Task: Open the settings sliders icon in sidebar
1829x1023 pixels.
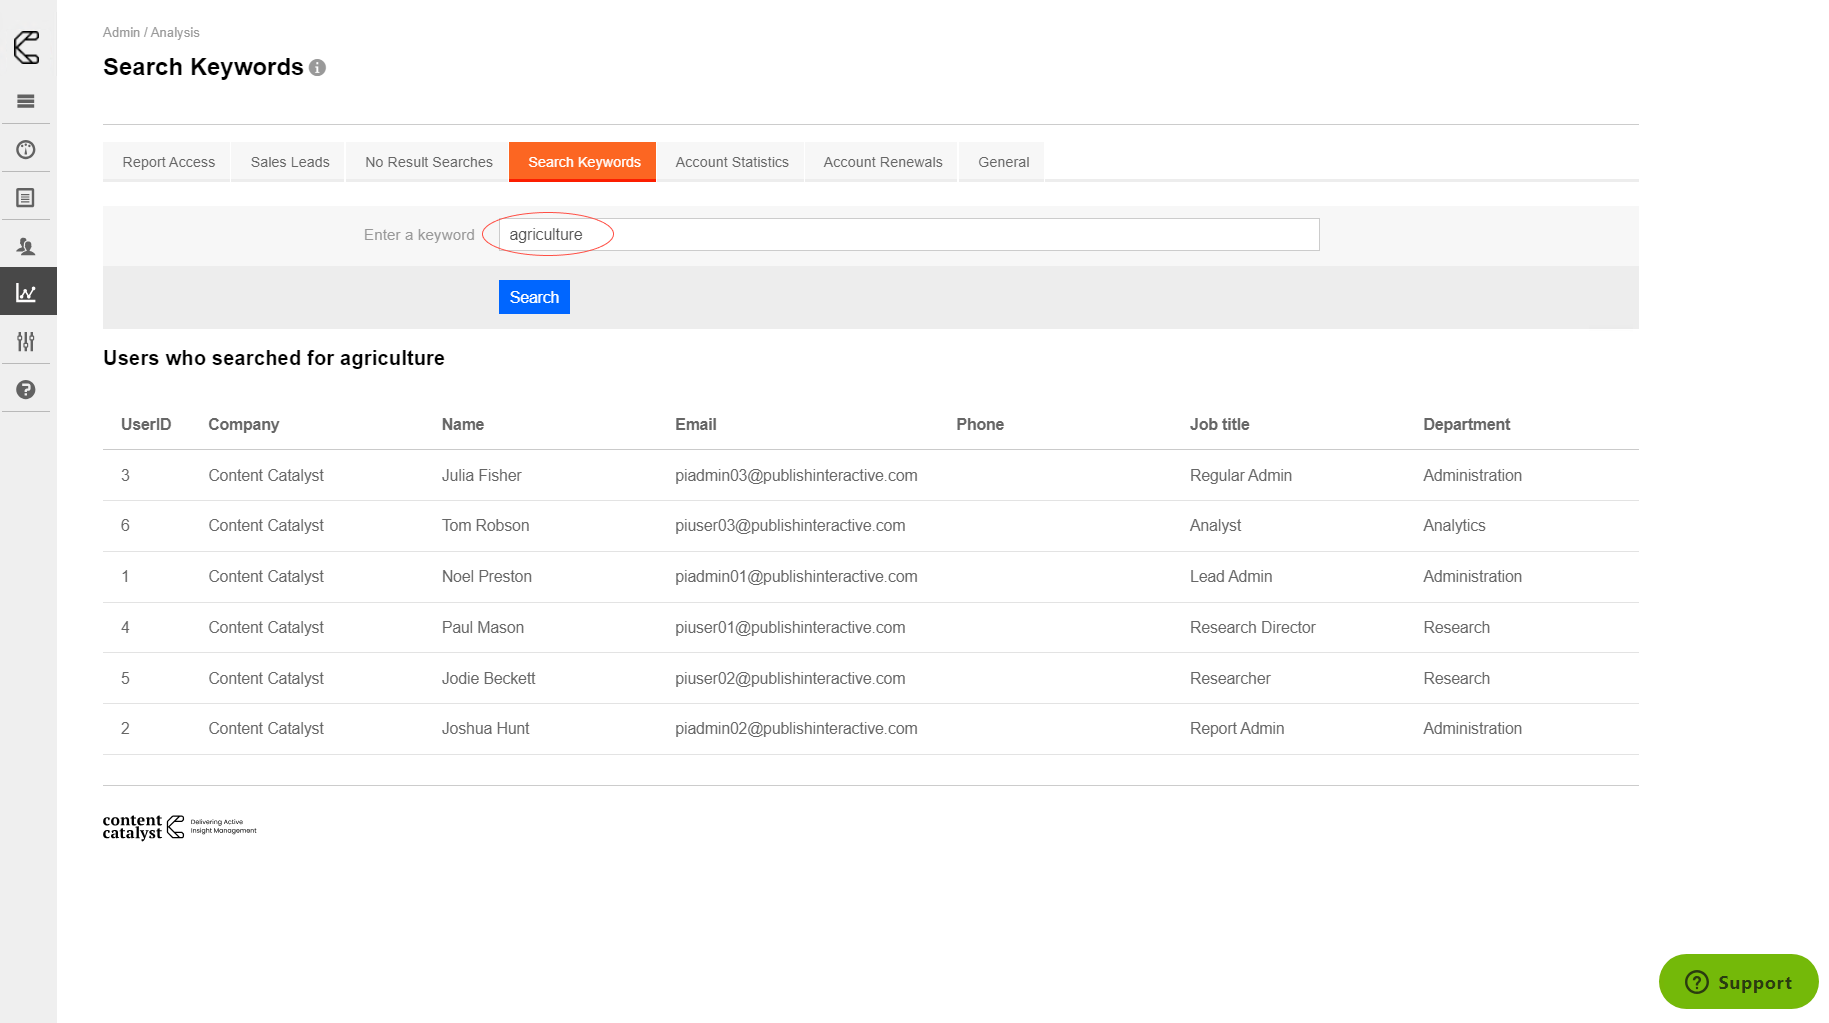Action: (x=26, y=342)
